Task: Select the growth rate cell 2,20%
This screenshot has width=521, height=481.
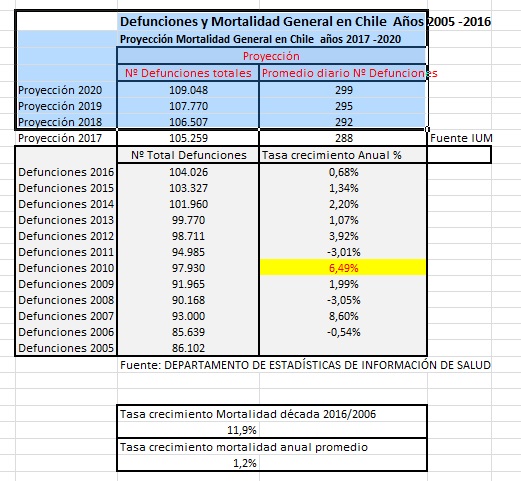Action: [344, 204]
